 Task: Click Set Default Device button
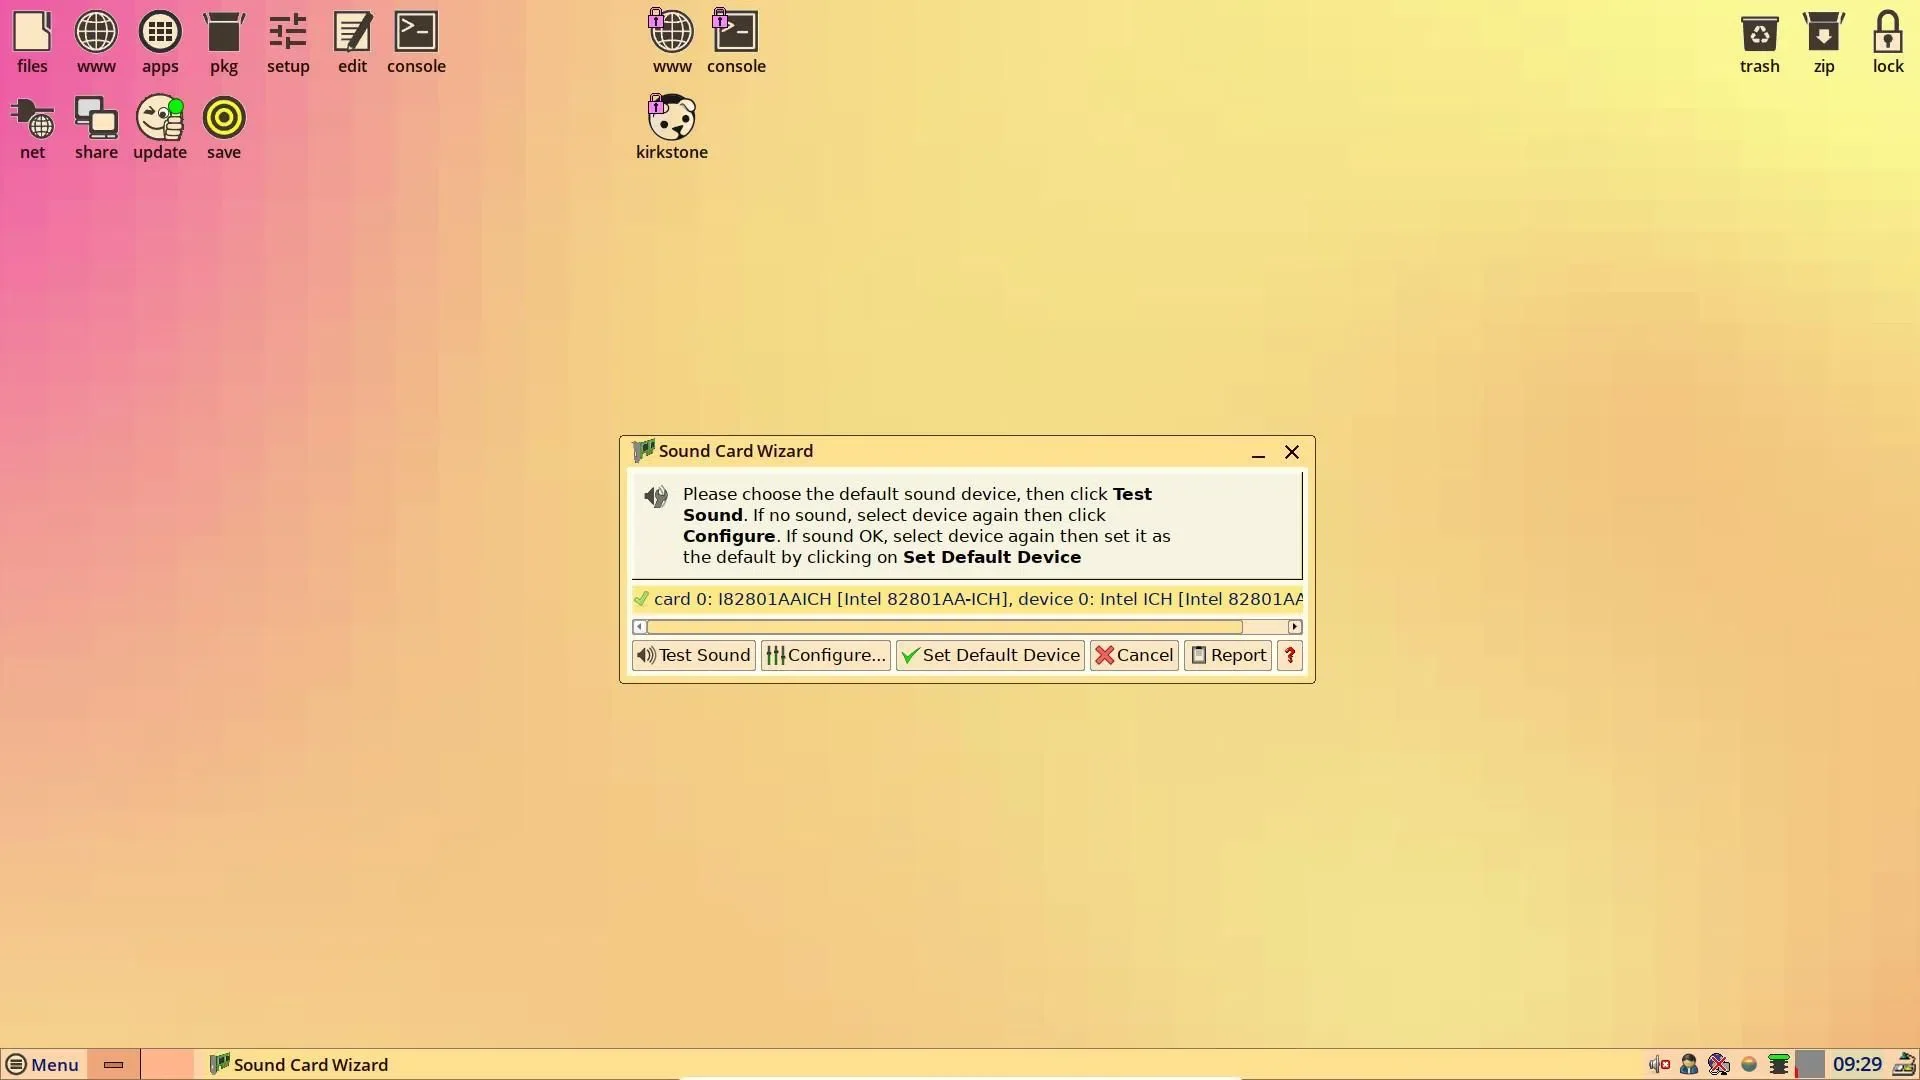990,655
